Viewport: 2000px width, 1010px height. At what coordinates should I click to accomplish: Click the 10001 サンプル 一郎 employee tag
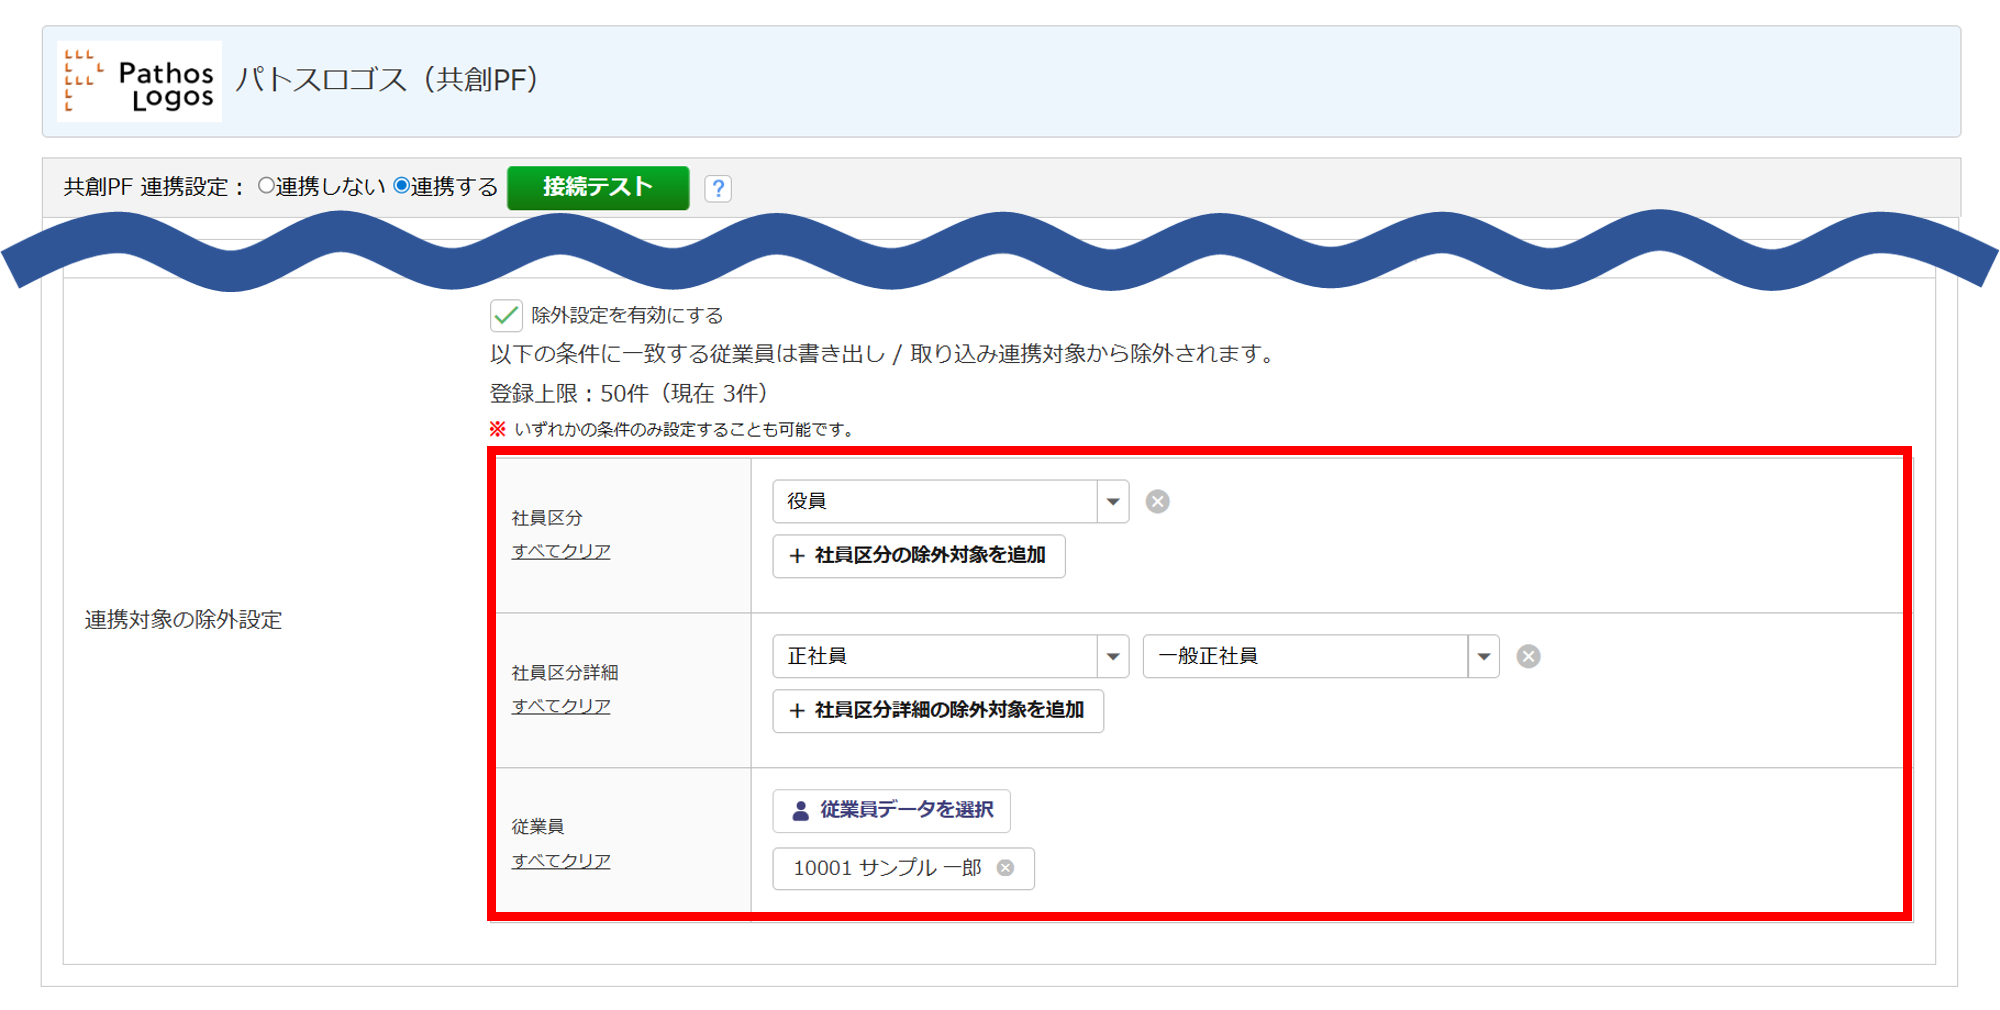point(886,868)
